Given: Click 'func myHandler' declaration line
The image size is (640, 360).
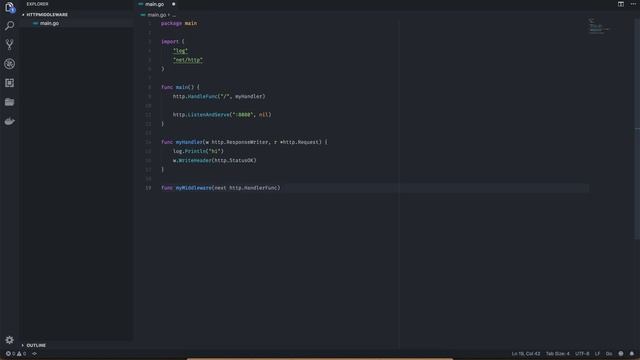Looking at the screenshot, I should click(x=244, y=142).
